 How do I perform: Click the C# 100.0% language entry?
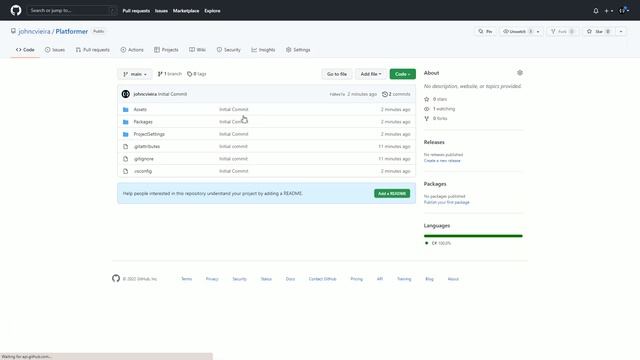coord(438,243)
